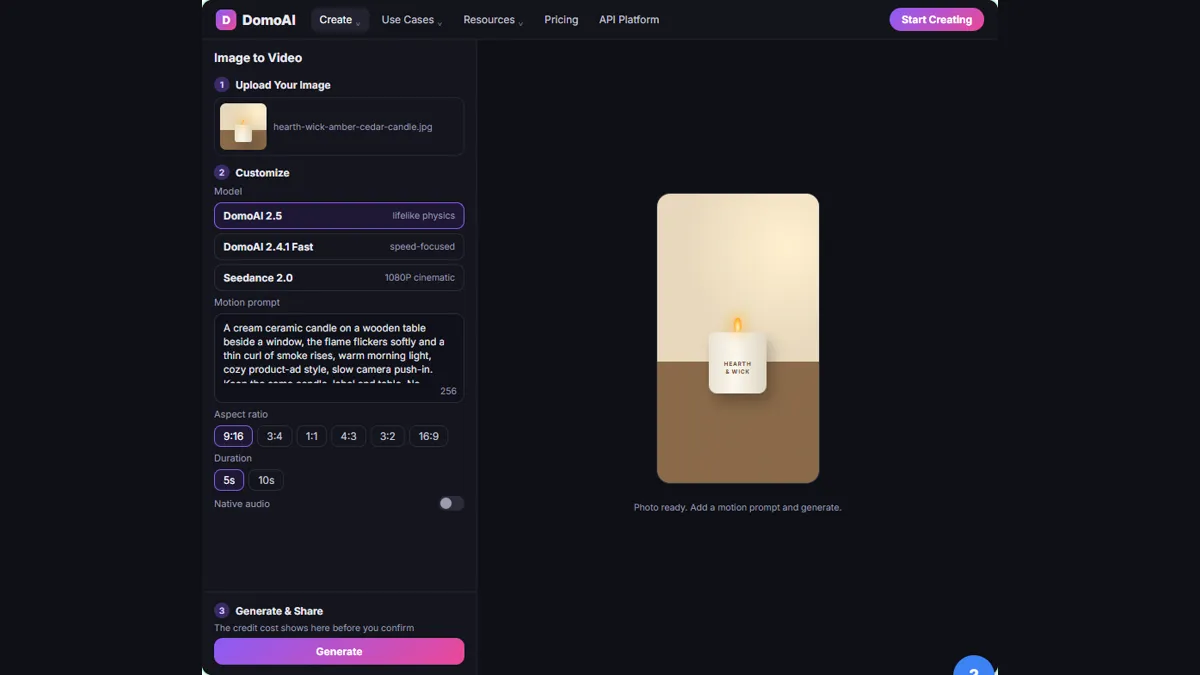Enable the Native audio switch
This screenshot has width=1200, height=675.
pos(451,504)
